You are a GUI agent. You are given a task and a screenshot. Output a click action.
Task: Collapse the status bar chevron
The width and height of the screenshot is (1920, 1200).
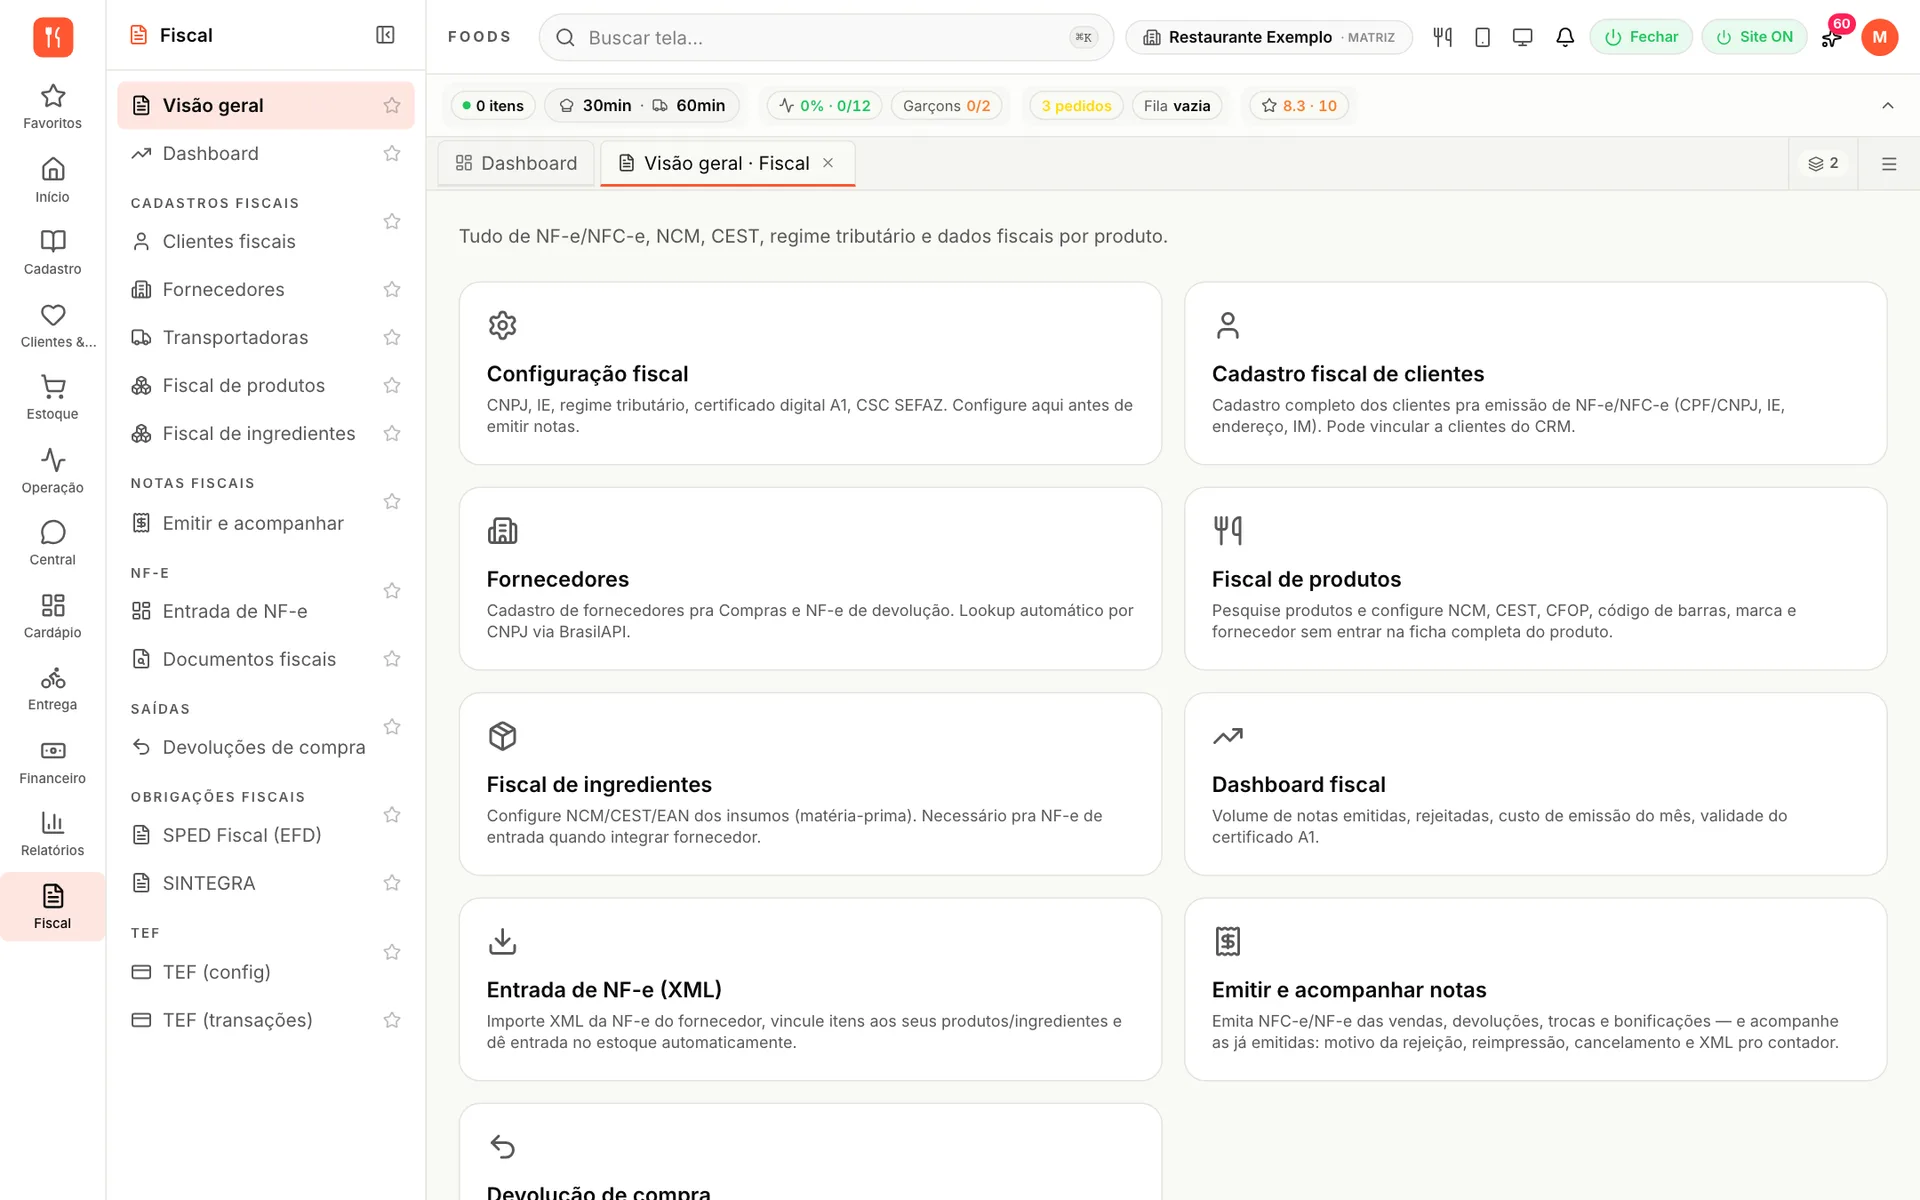pos(1887,105)
